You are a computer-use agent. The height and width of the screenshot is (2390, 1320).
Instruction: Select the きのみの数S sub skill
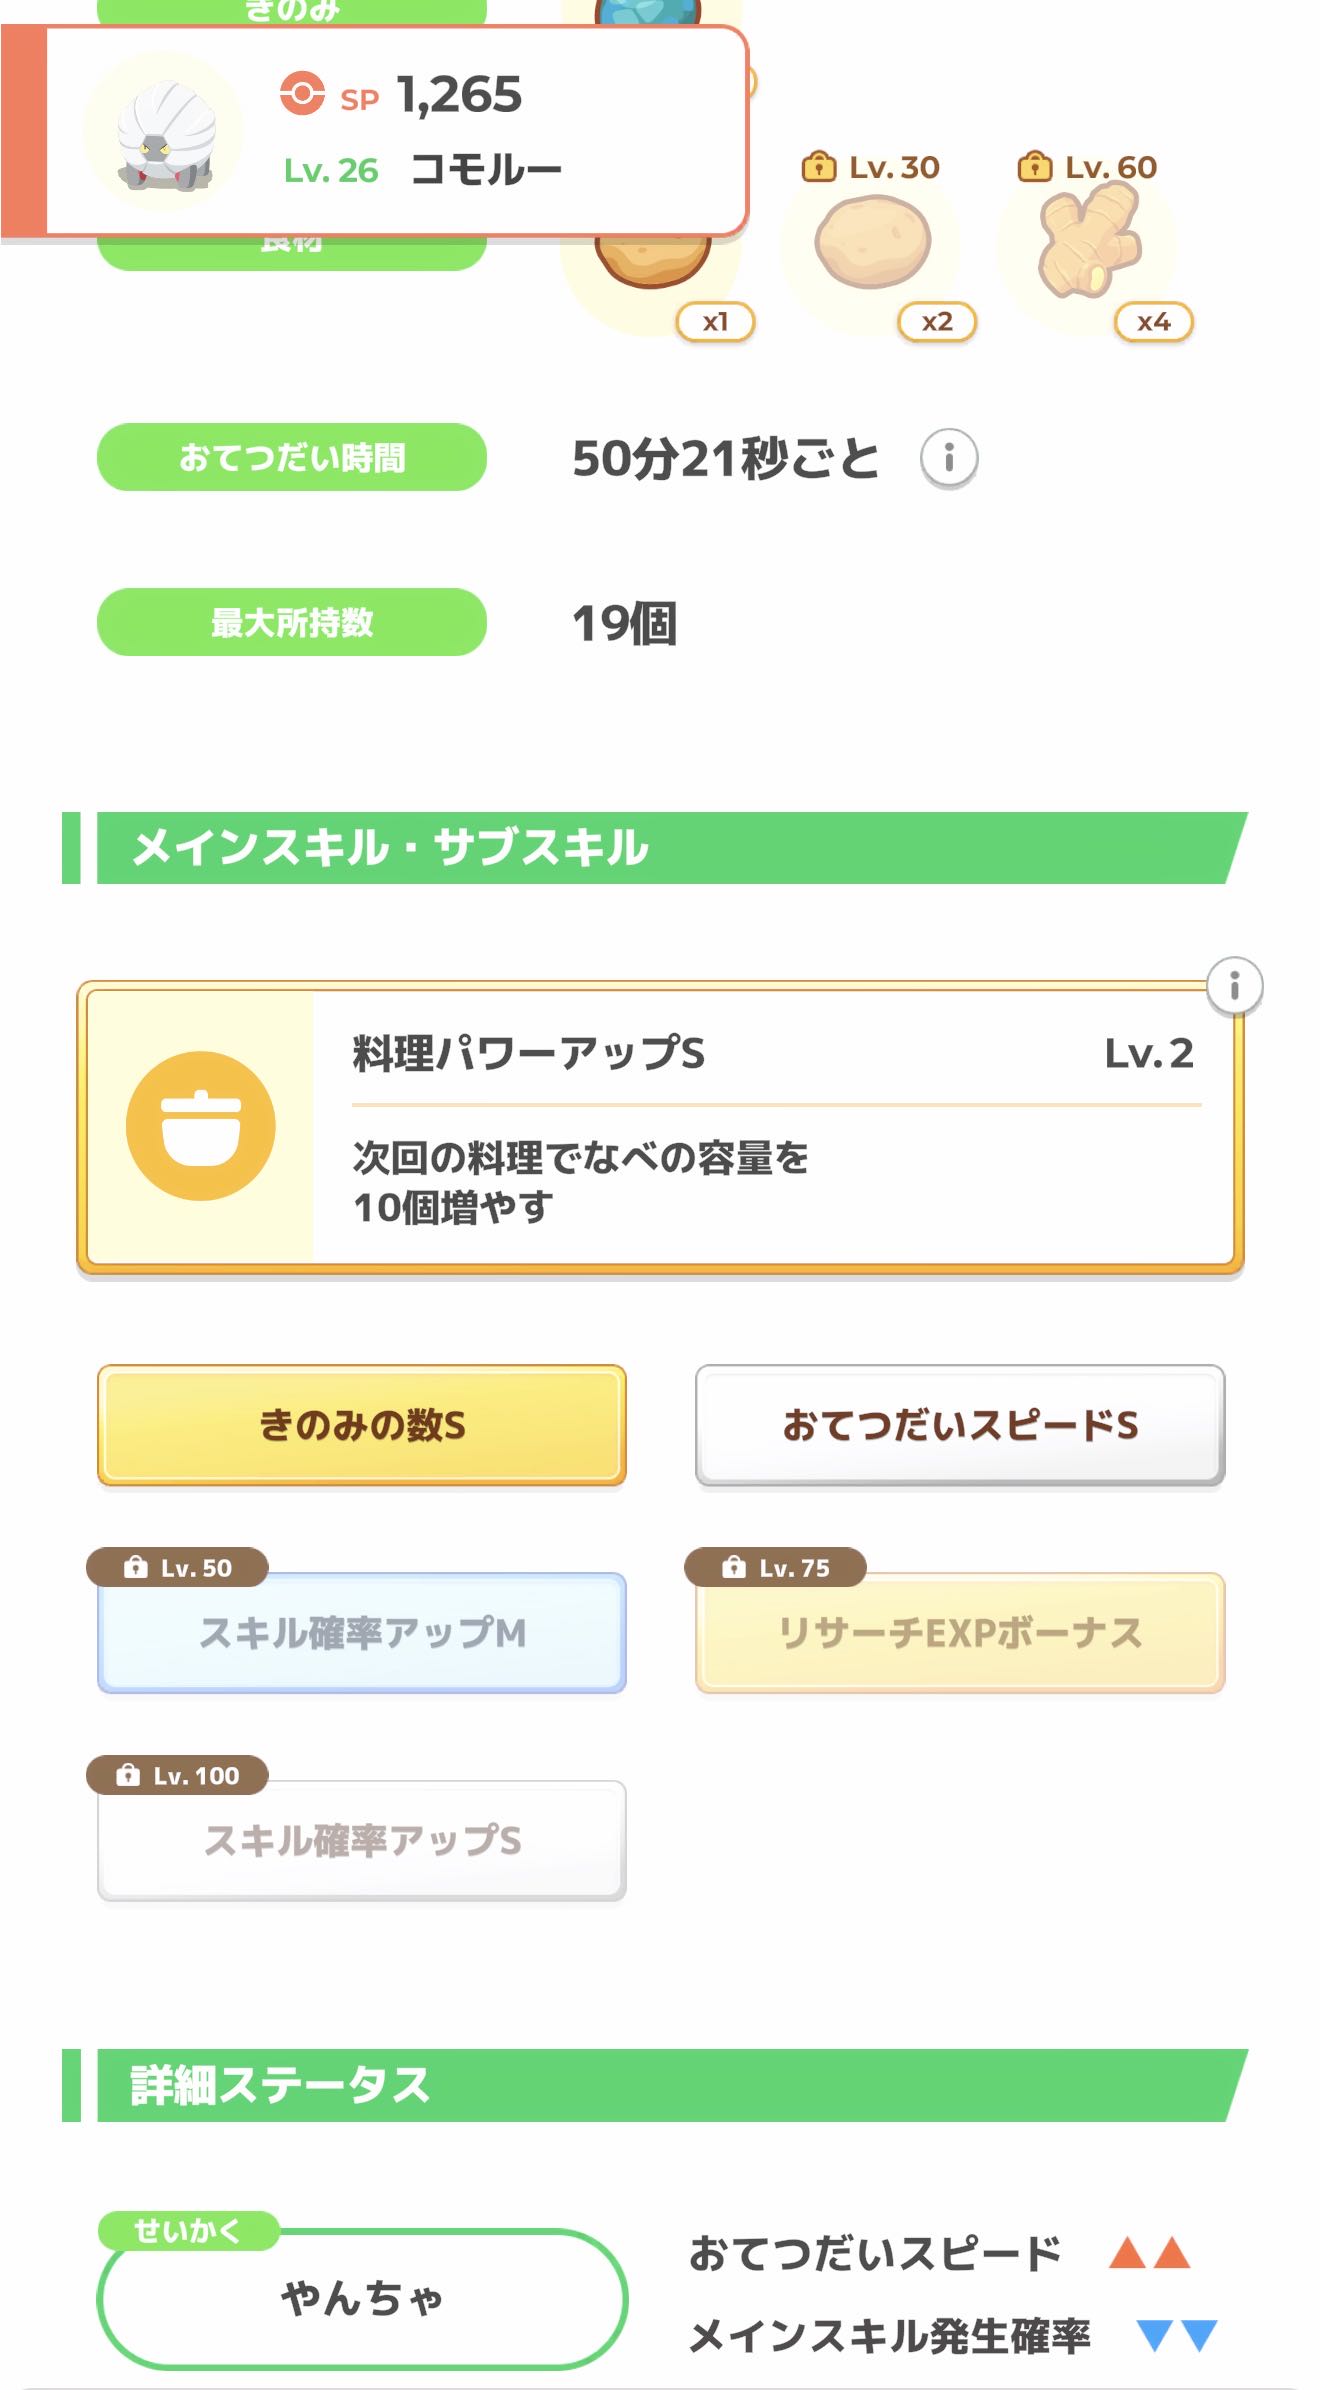click(x=361, y=1425)
